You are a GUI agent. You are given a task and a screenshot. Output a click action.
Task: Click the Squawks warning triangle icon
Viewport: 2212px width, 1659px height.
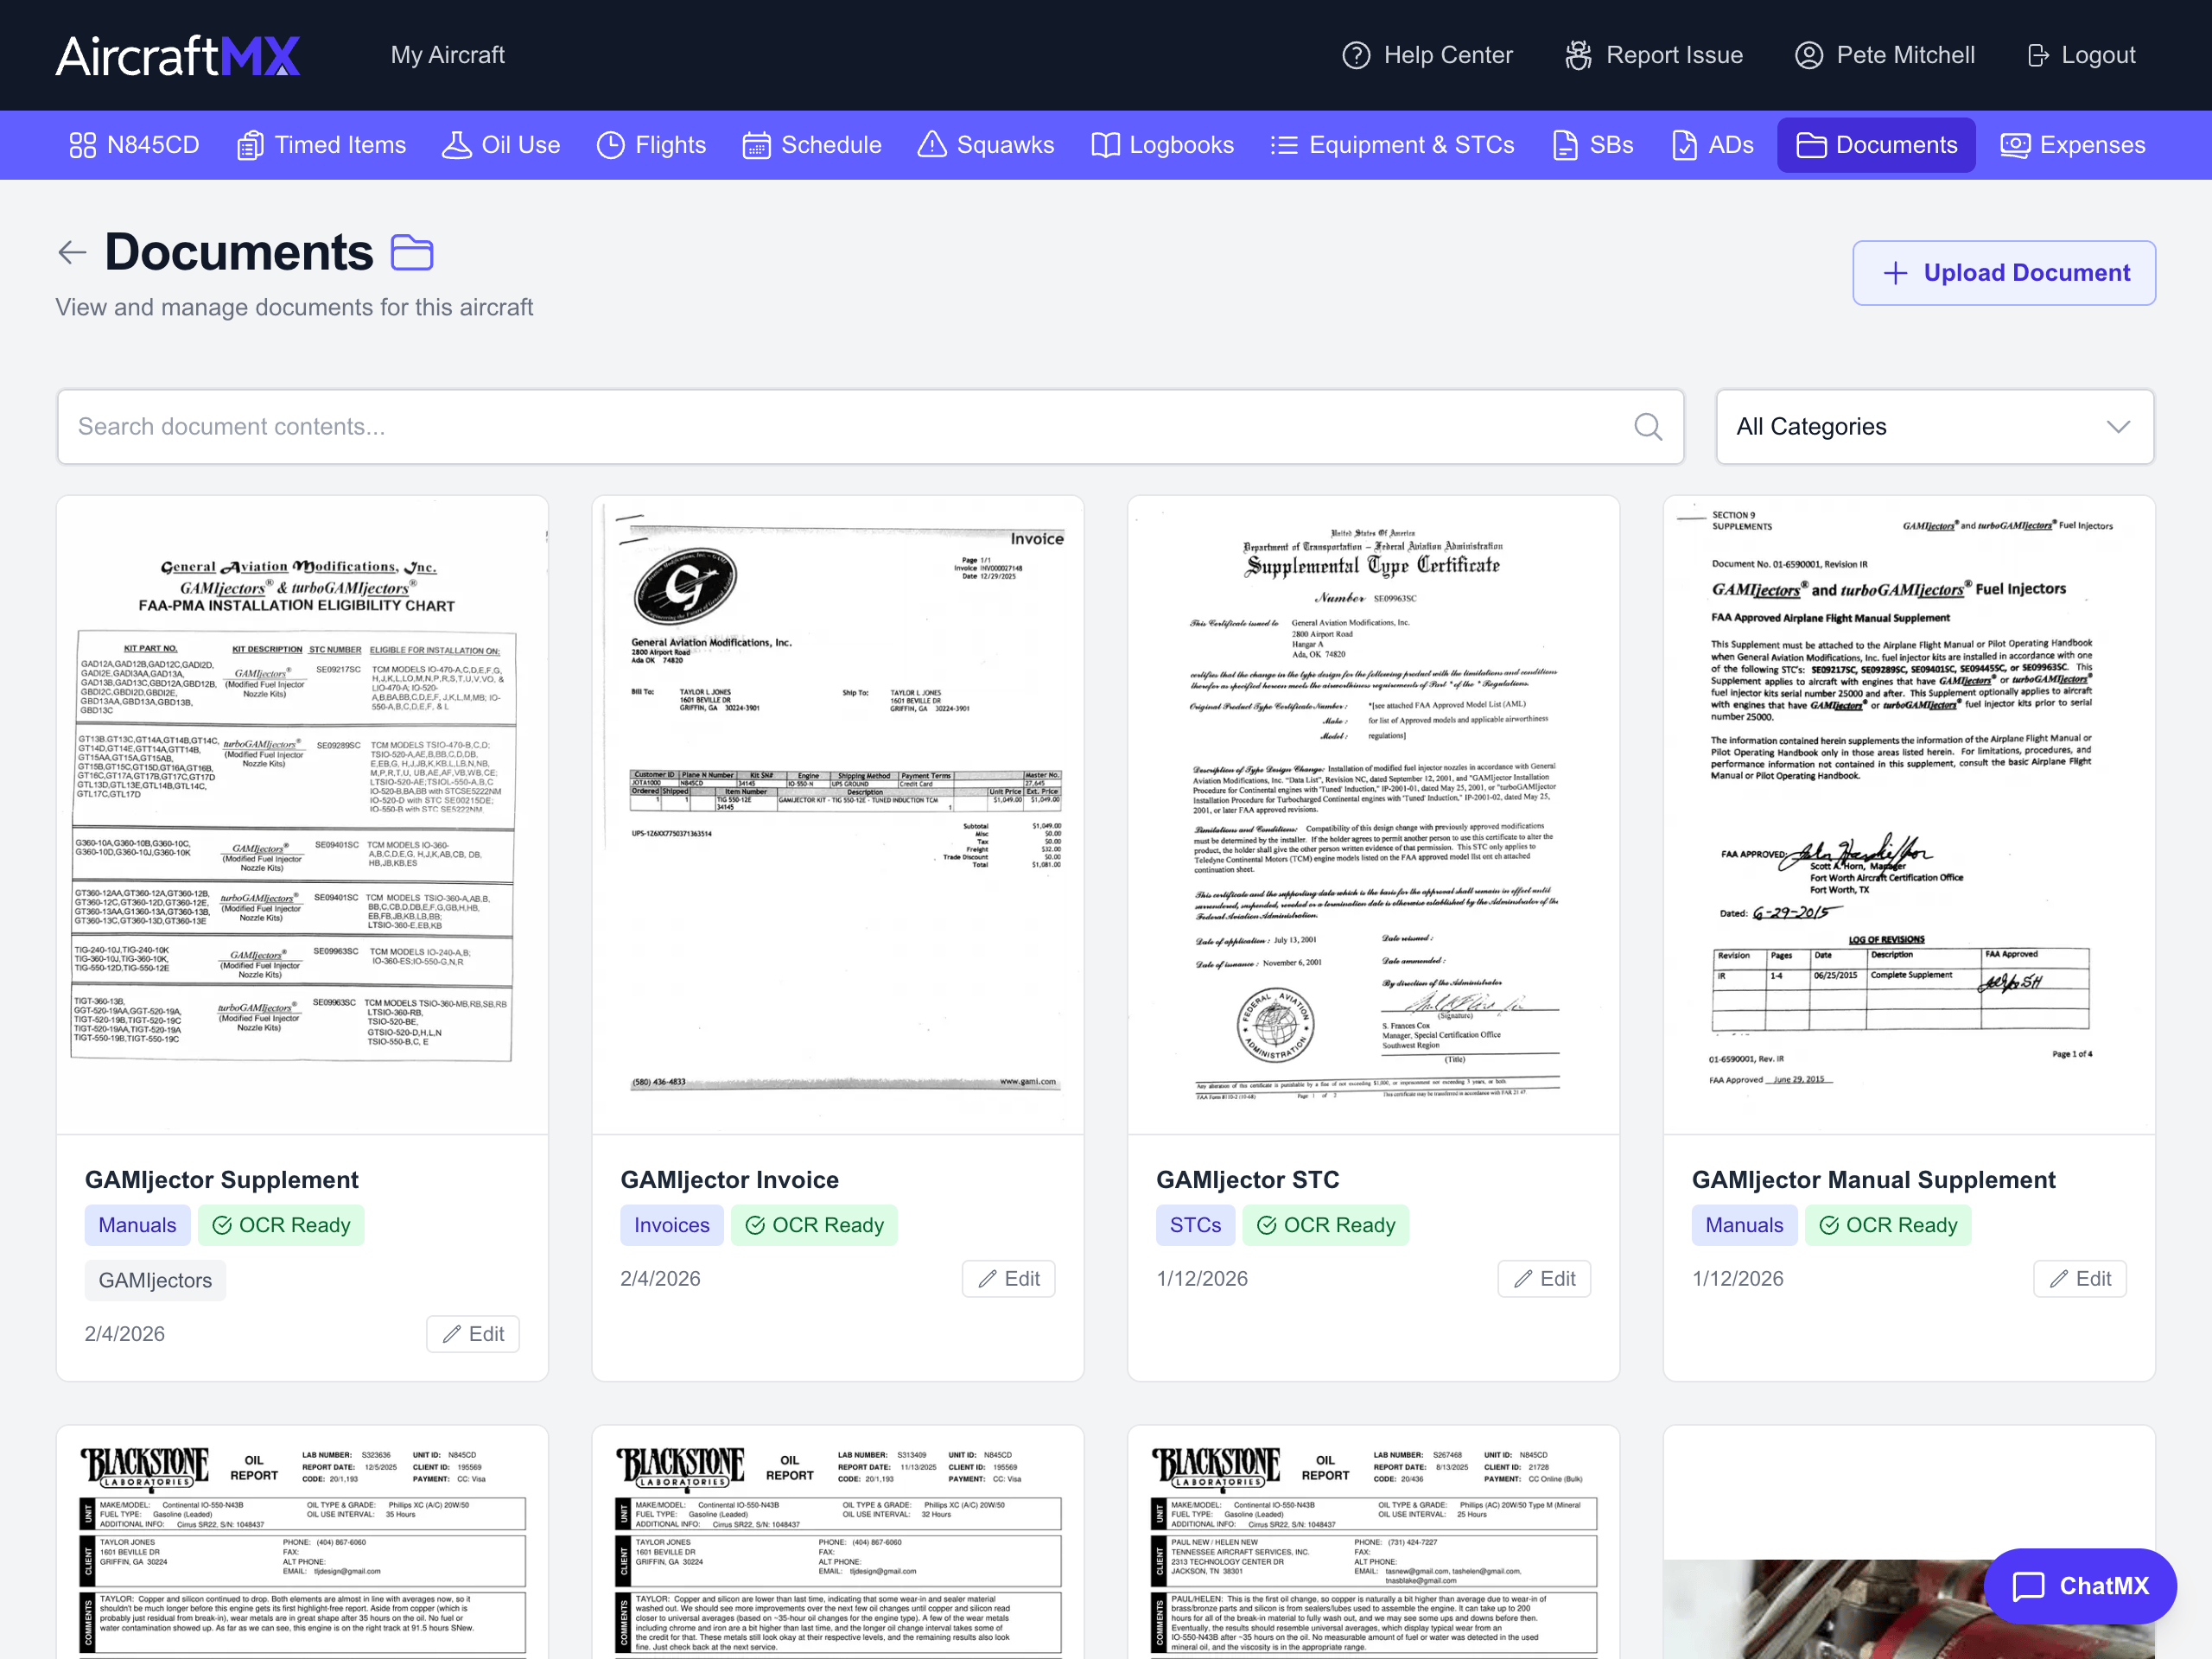click(932, 145)
